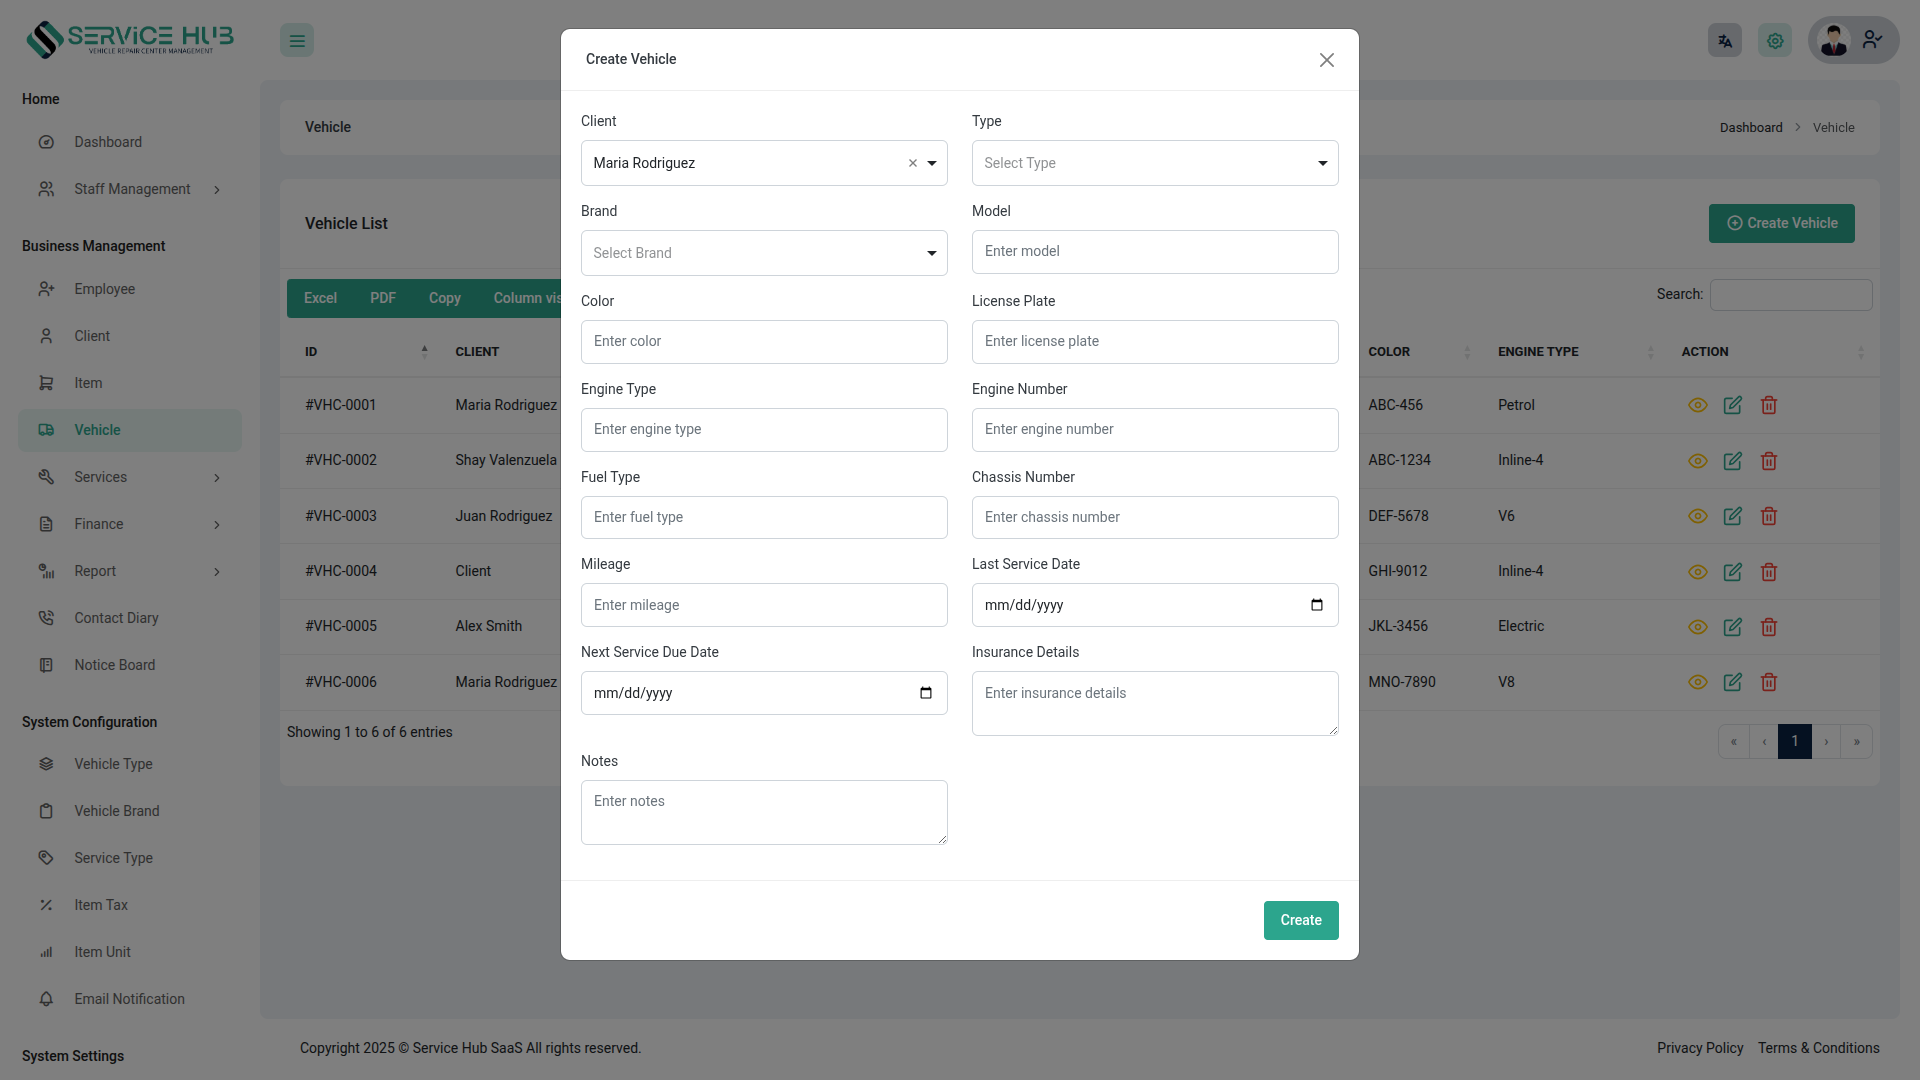Click the Contact Diary phone icon
Image resolution: width=1920 pixels, height=1080 pixels.
click(46, 618)
